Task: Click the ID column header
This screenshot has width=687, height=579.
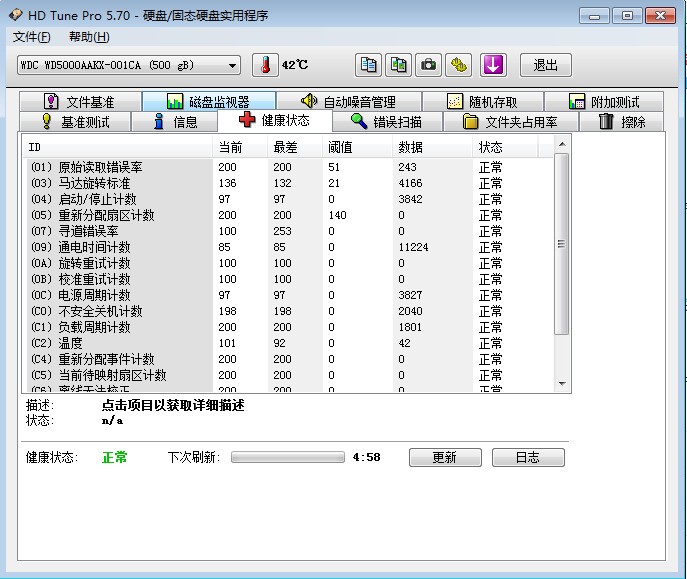Action: pos(117,147)
